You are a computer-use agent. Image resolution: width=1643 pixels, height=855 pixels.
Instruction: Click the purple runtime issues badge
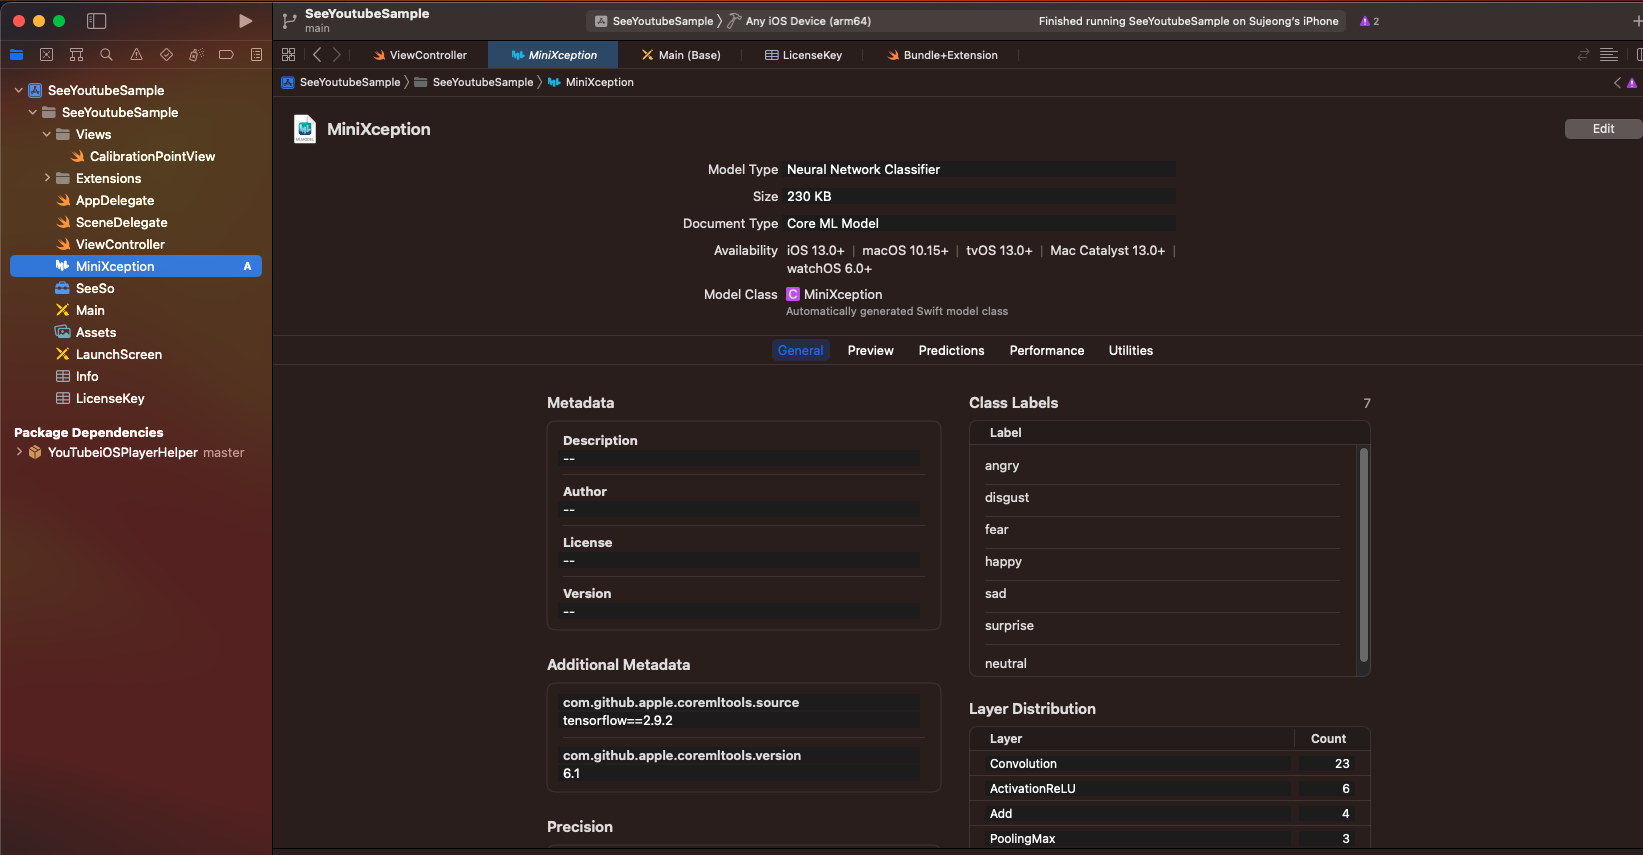pyautogui.click(x=1369, y=21)
